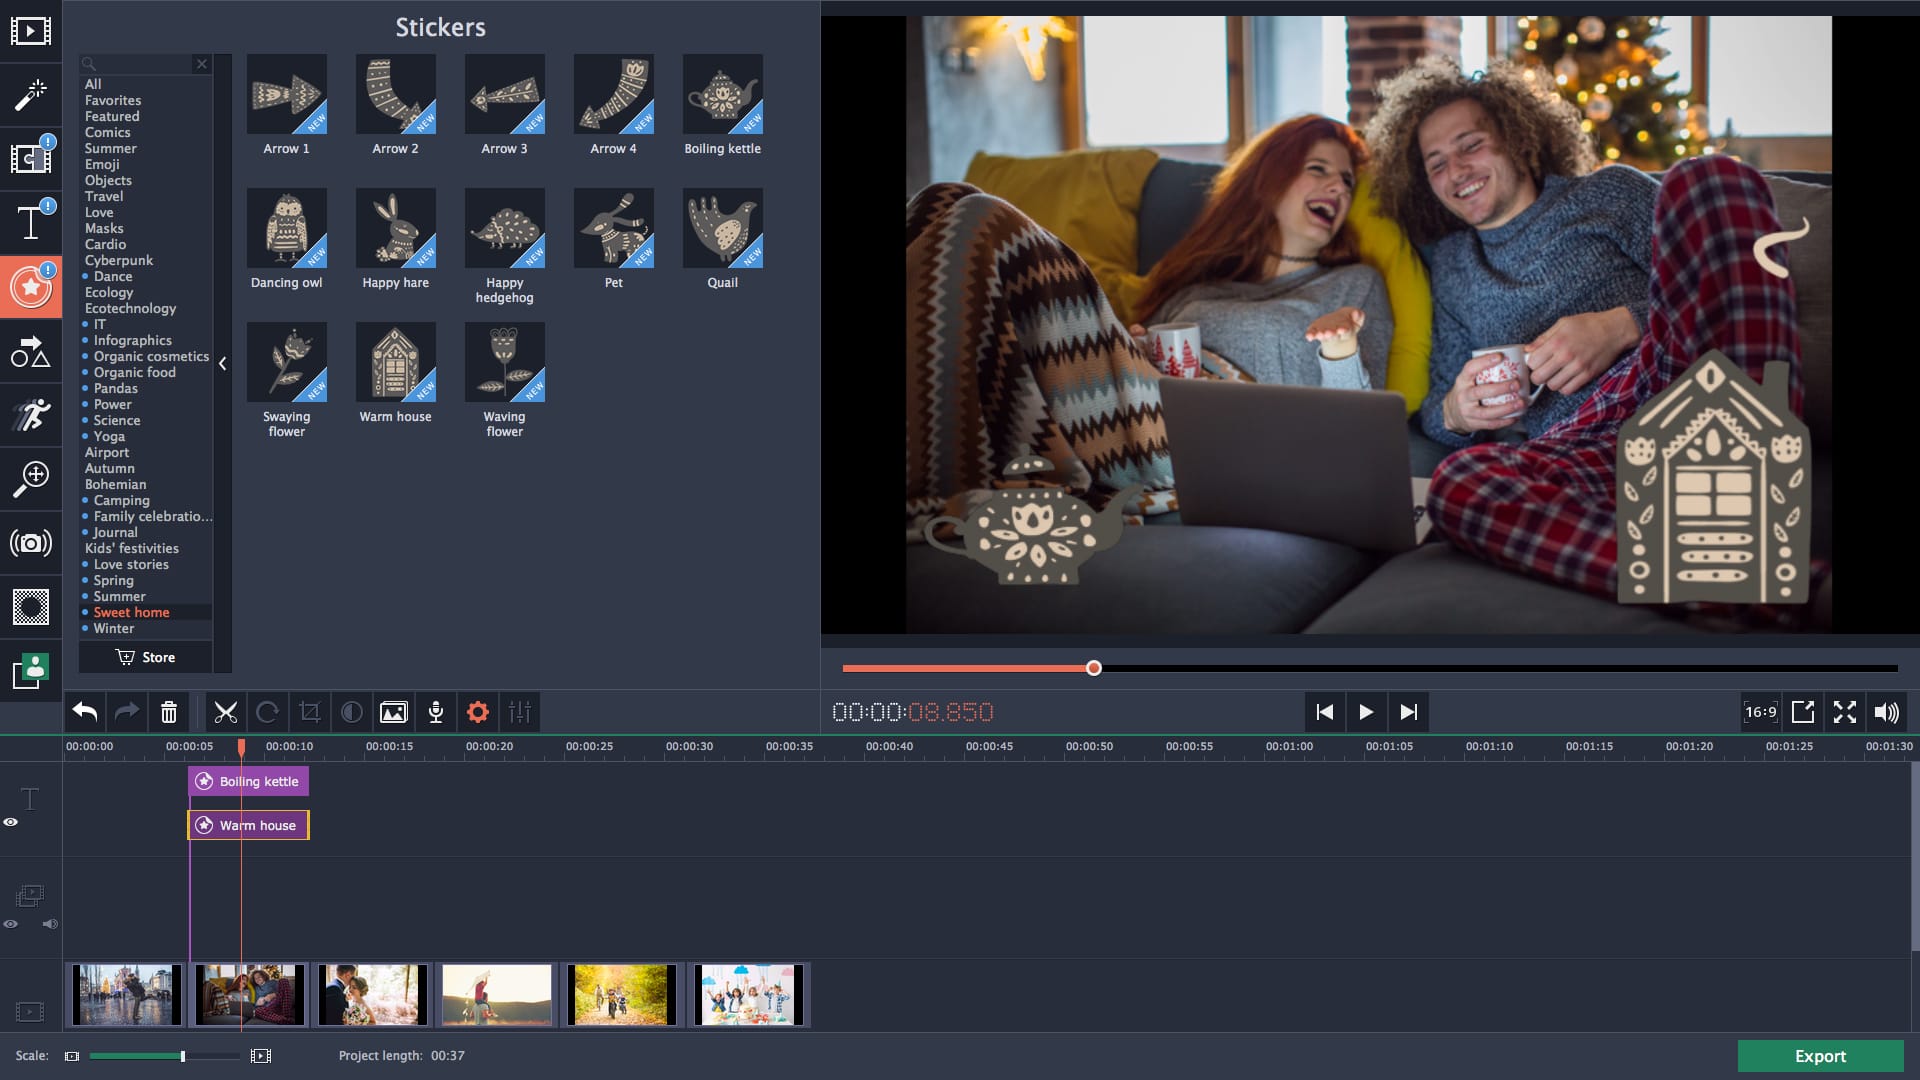This screenshot has width=1920, height=1080.
Task: Select the Callouts sidebar tool
Action: 31,351
